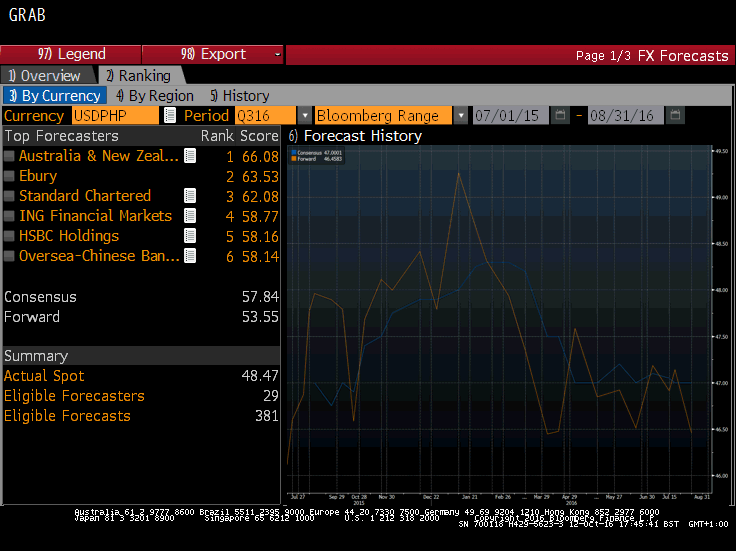Tick the checkbox for Australia & New Zeal...
The height and width of the screenshot is (551, 736).
[x=9, y=156]
